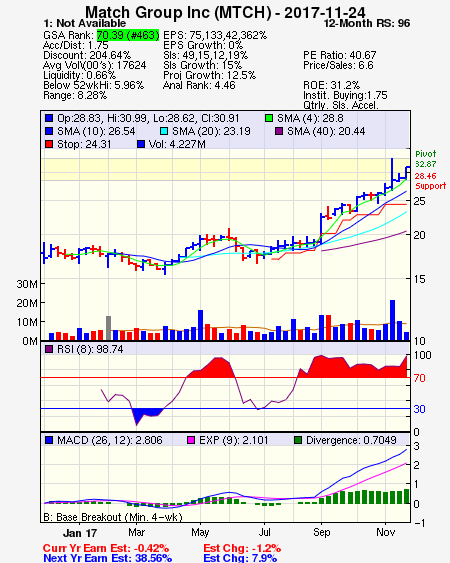Click the green SMA (4) legend swatch
This screenshot has height=563, width=450.
[x=269, y=118]
